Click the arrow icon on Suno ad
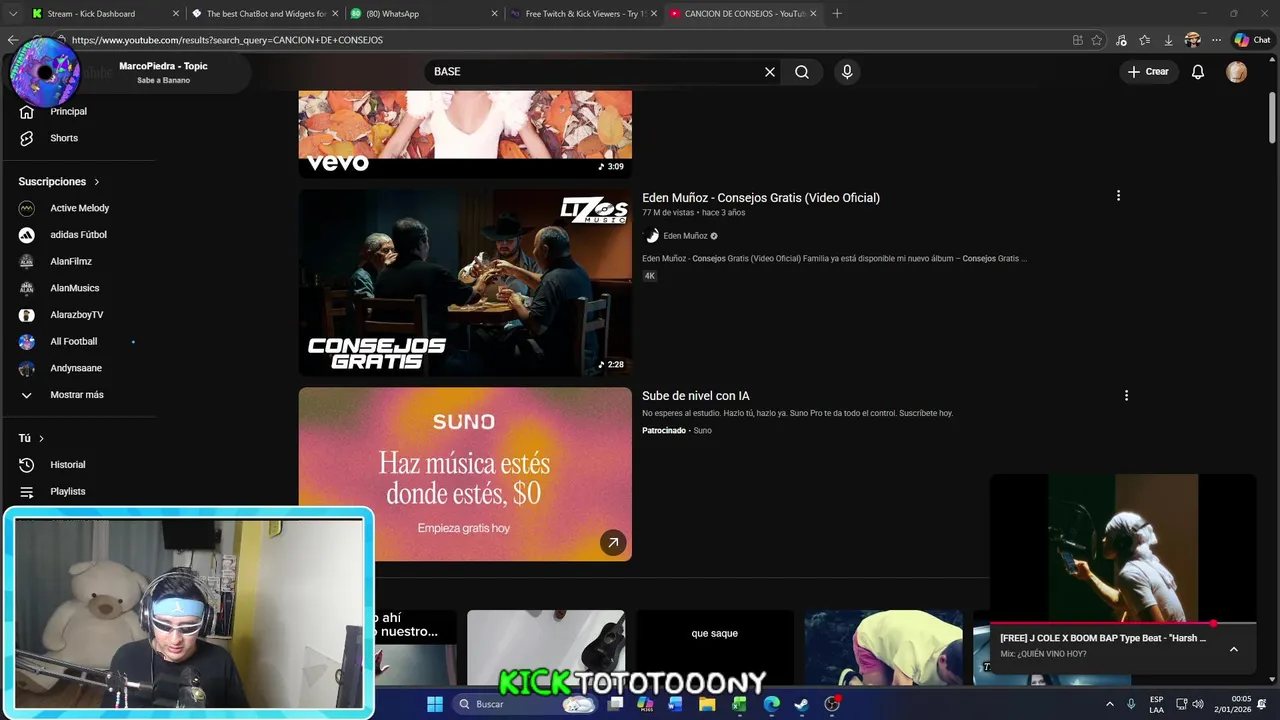This screenshot has width=1280, height=720. (613, 542)
